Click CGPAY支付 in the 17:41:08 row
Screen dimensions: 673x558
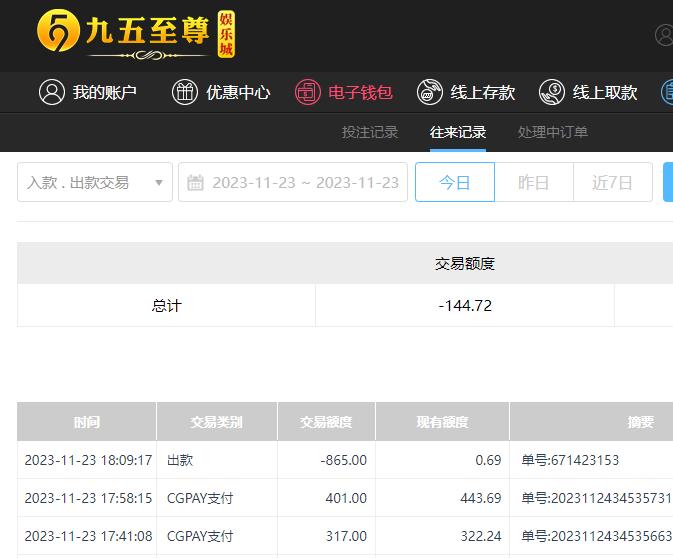pos(200,536)
